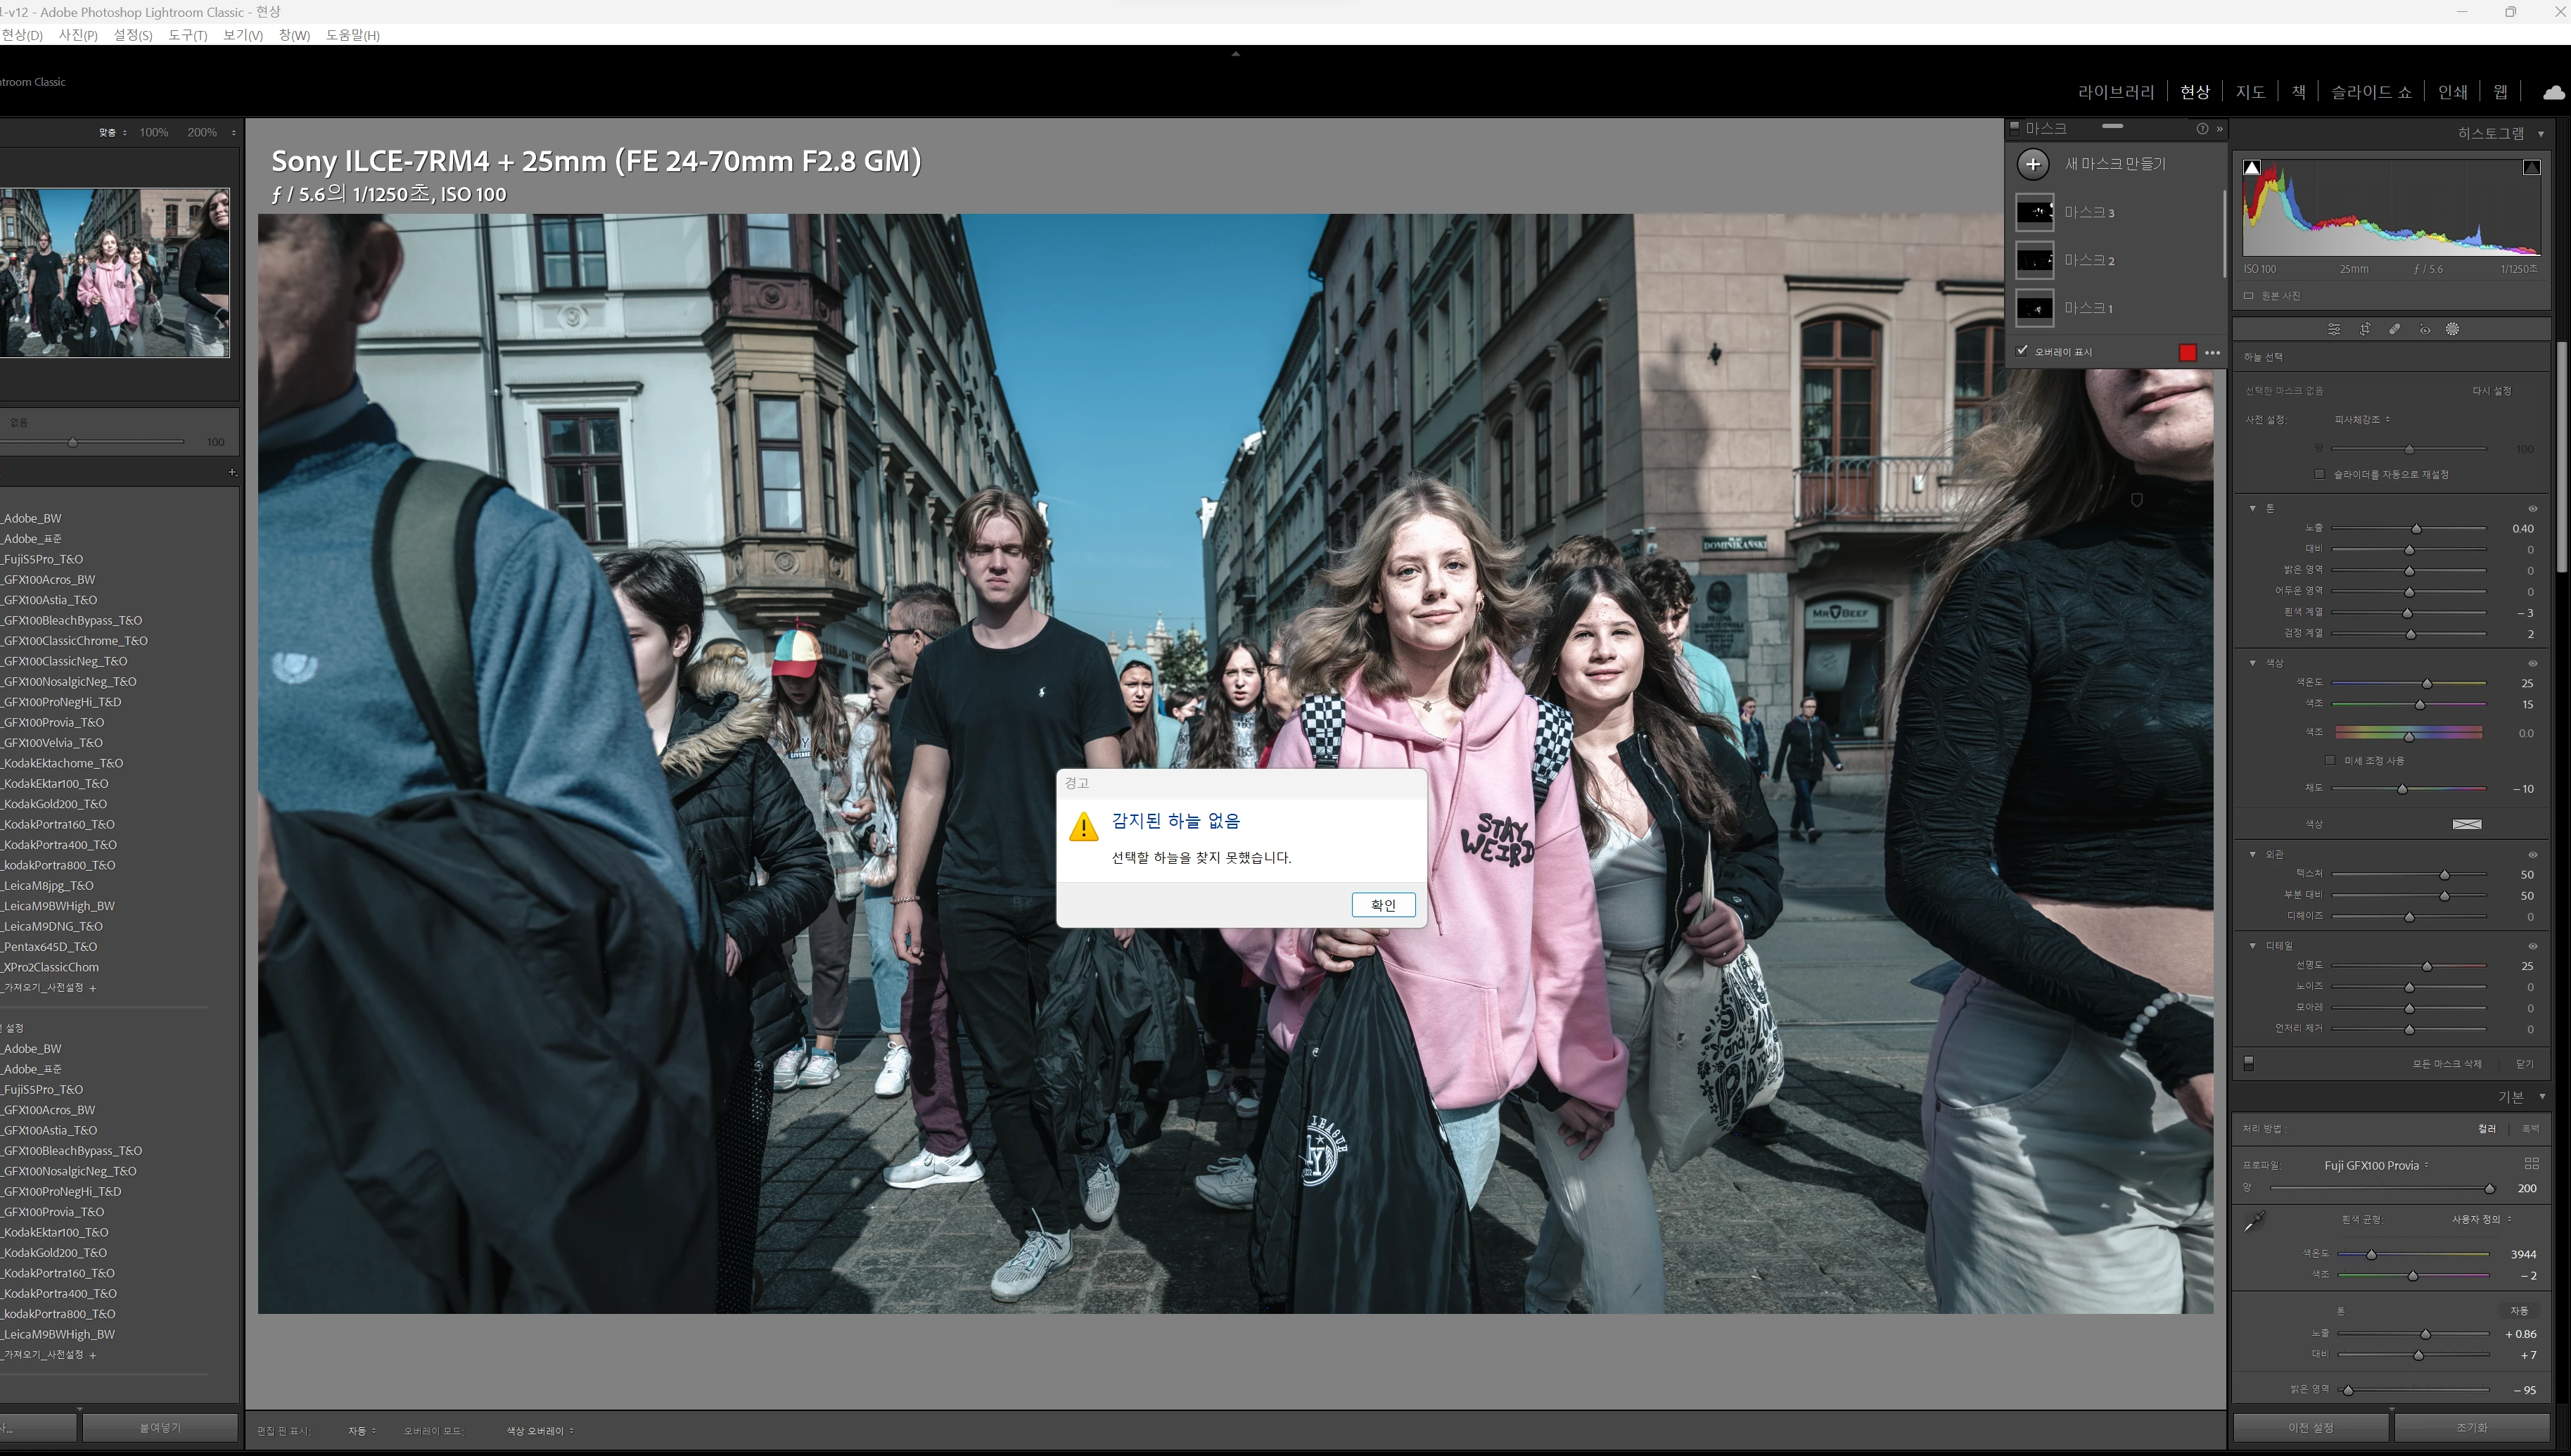Select the Red Eye correction icon
2571x1456 pixels.
click(2424, 329)
